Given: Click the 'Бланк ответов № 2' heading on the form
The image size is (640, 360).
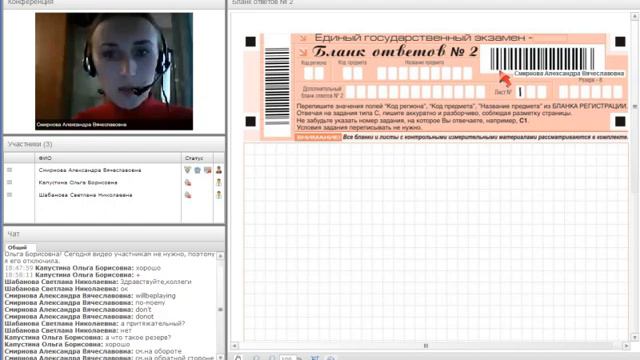Looking at the screenshot, I should 395,51.
